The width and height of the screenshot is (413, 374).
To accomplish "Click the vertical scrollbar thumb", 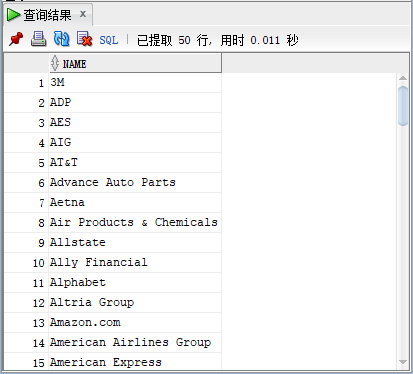I will [403, 106].
